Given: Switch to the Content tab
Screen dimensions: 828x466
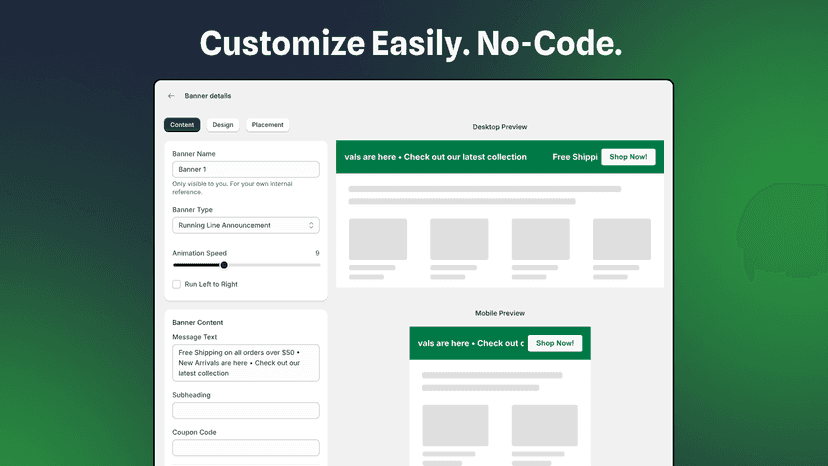Looking at the screenshot, I should [182, 125].
